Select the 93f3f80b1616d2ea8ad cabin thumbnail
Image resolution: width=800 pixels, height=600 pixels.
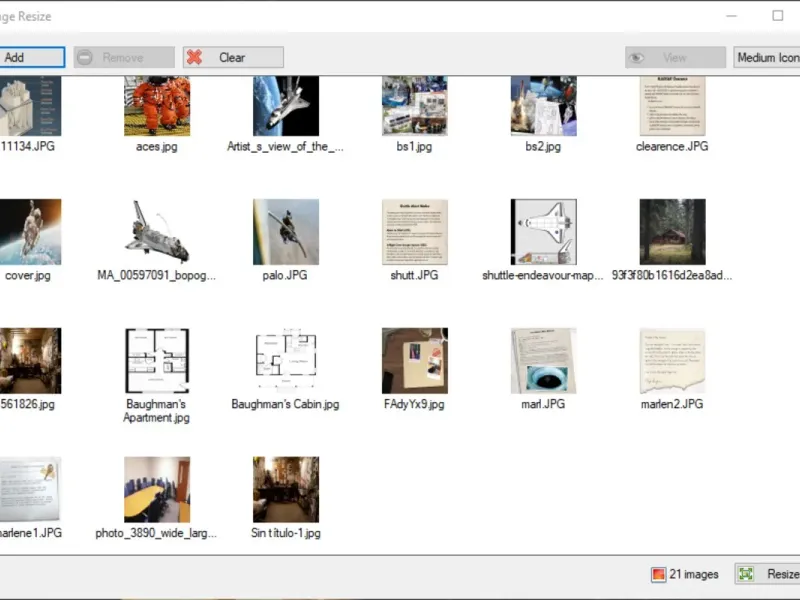(x=672, y=232)
